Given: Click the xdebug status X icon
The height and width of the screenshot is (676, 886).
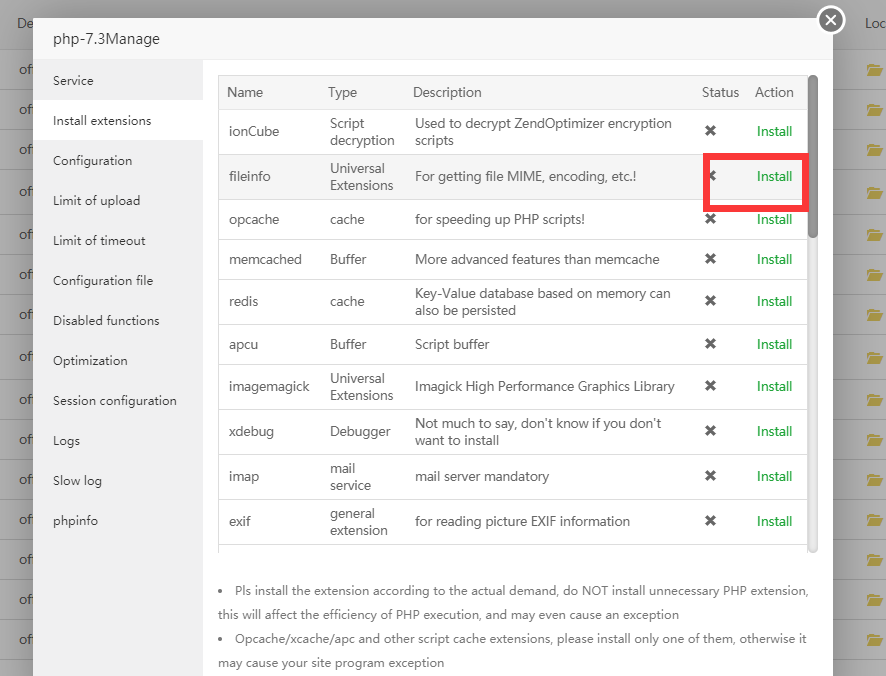Looking at the screenshot, I should tap(710, 431).
